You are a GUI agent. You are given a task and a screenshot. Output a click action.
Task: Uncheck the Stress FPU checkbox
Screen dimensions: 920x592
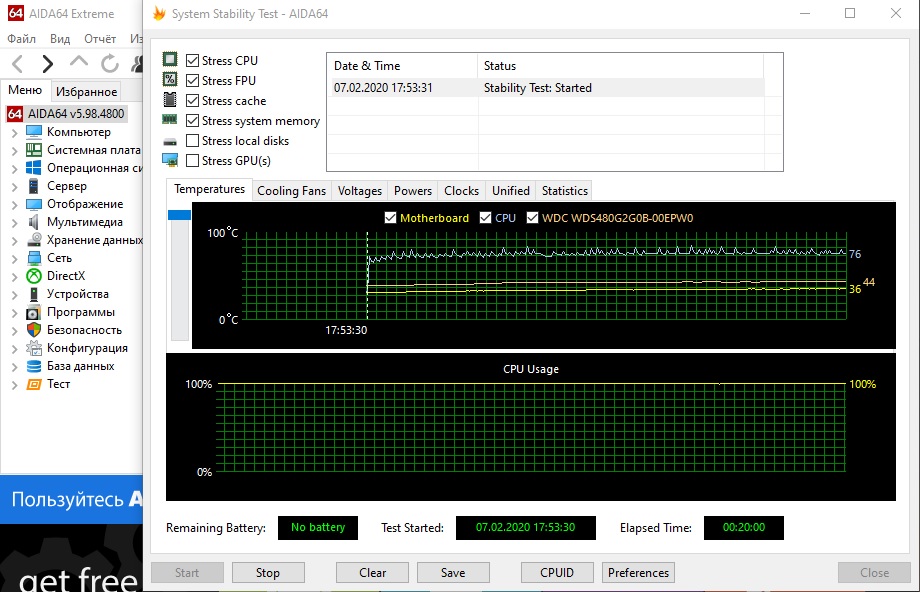192,80
